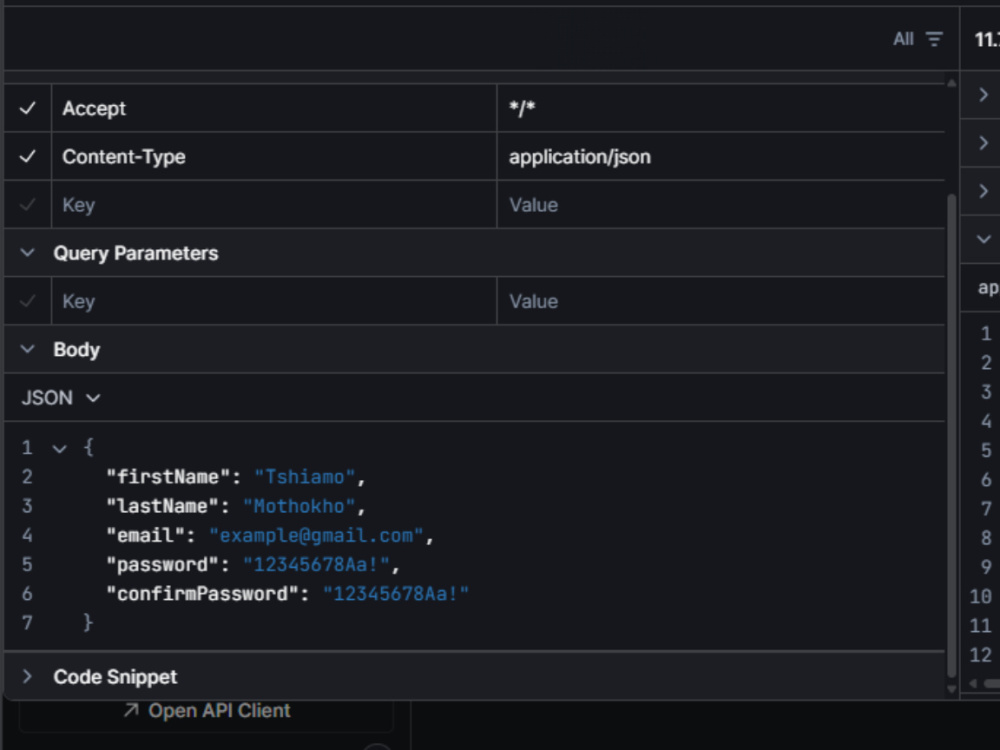Click the Open API Client arrow icon

tap(131, 710)
